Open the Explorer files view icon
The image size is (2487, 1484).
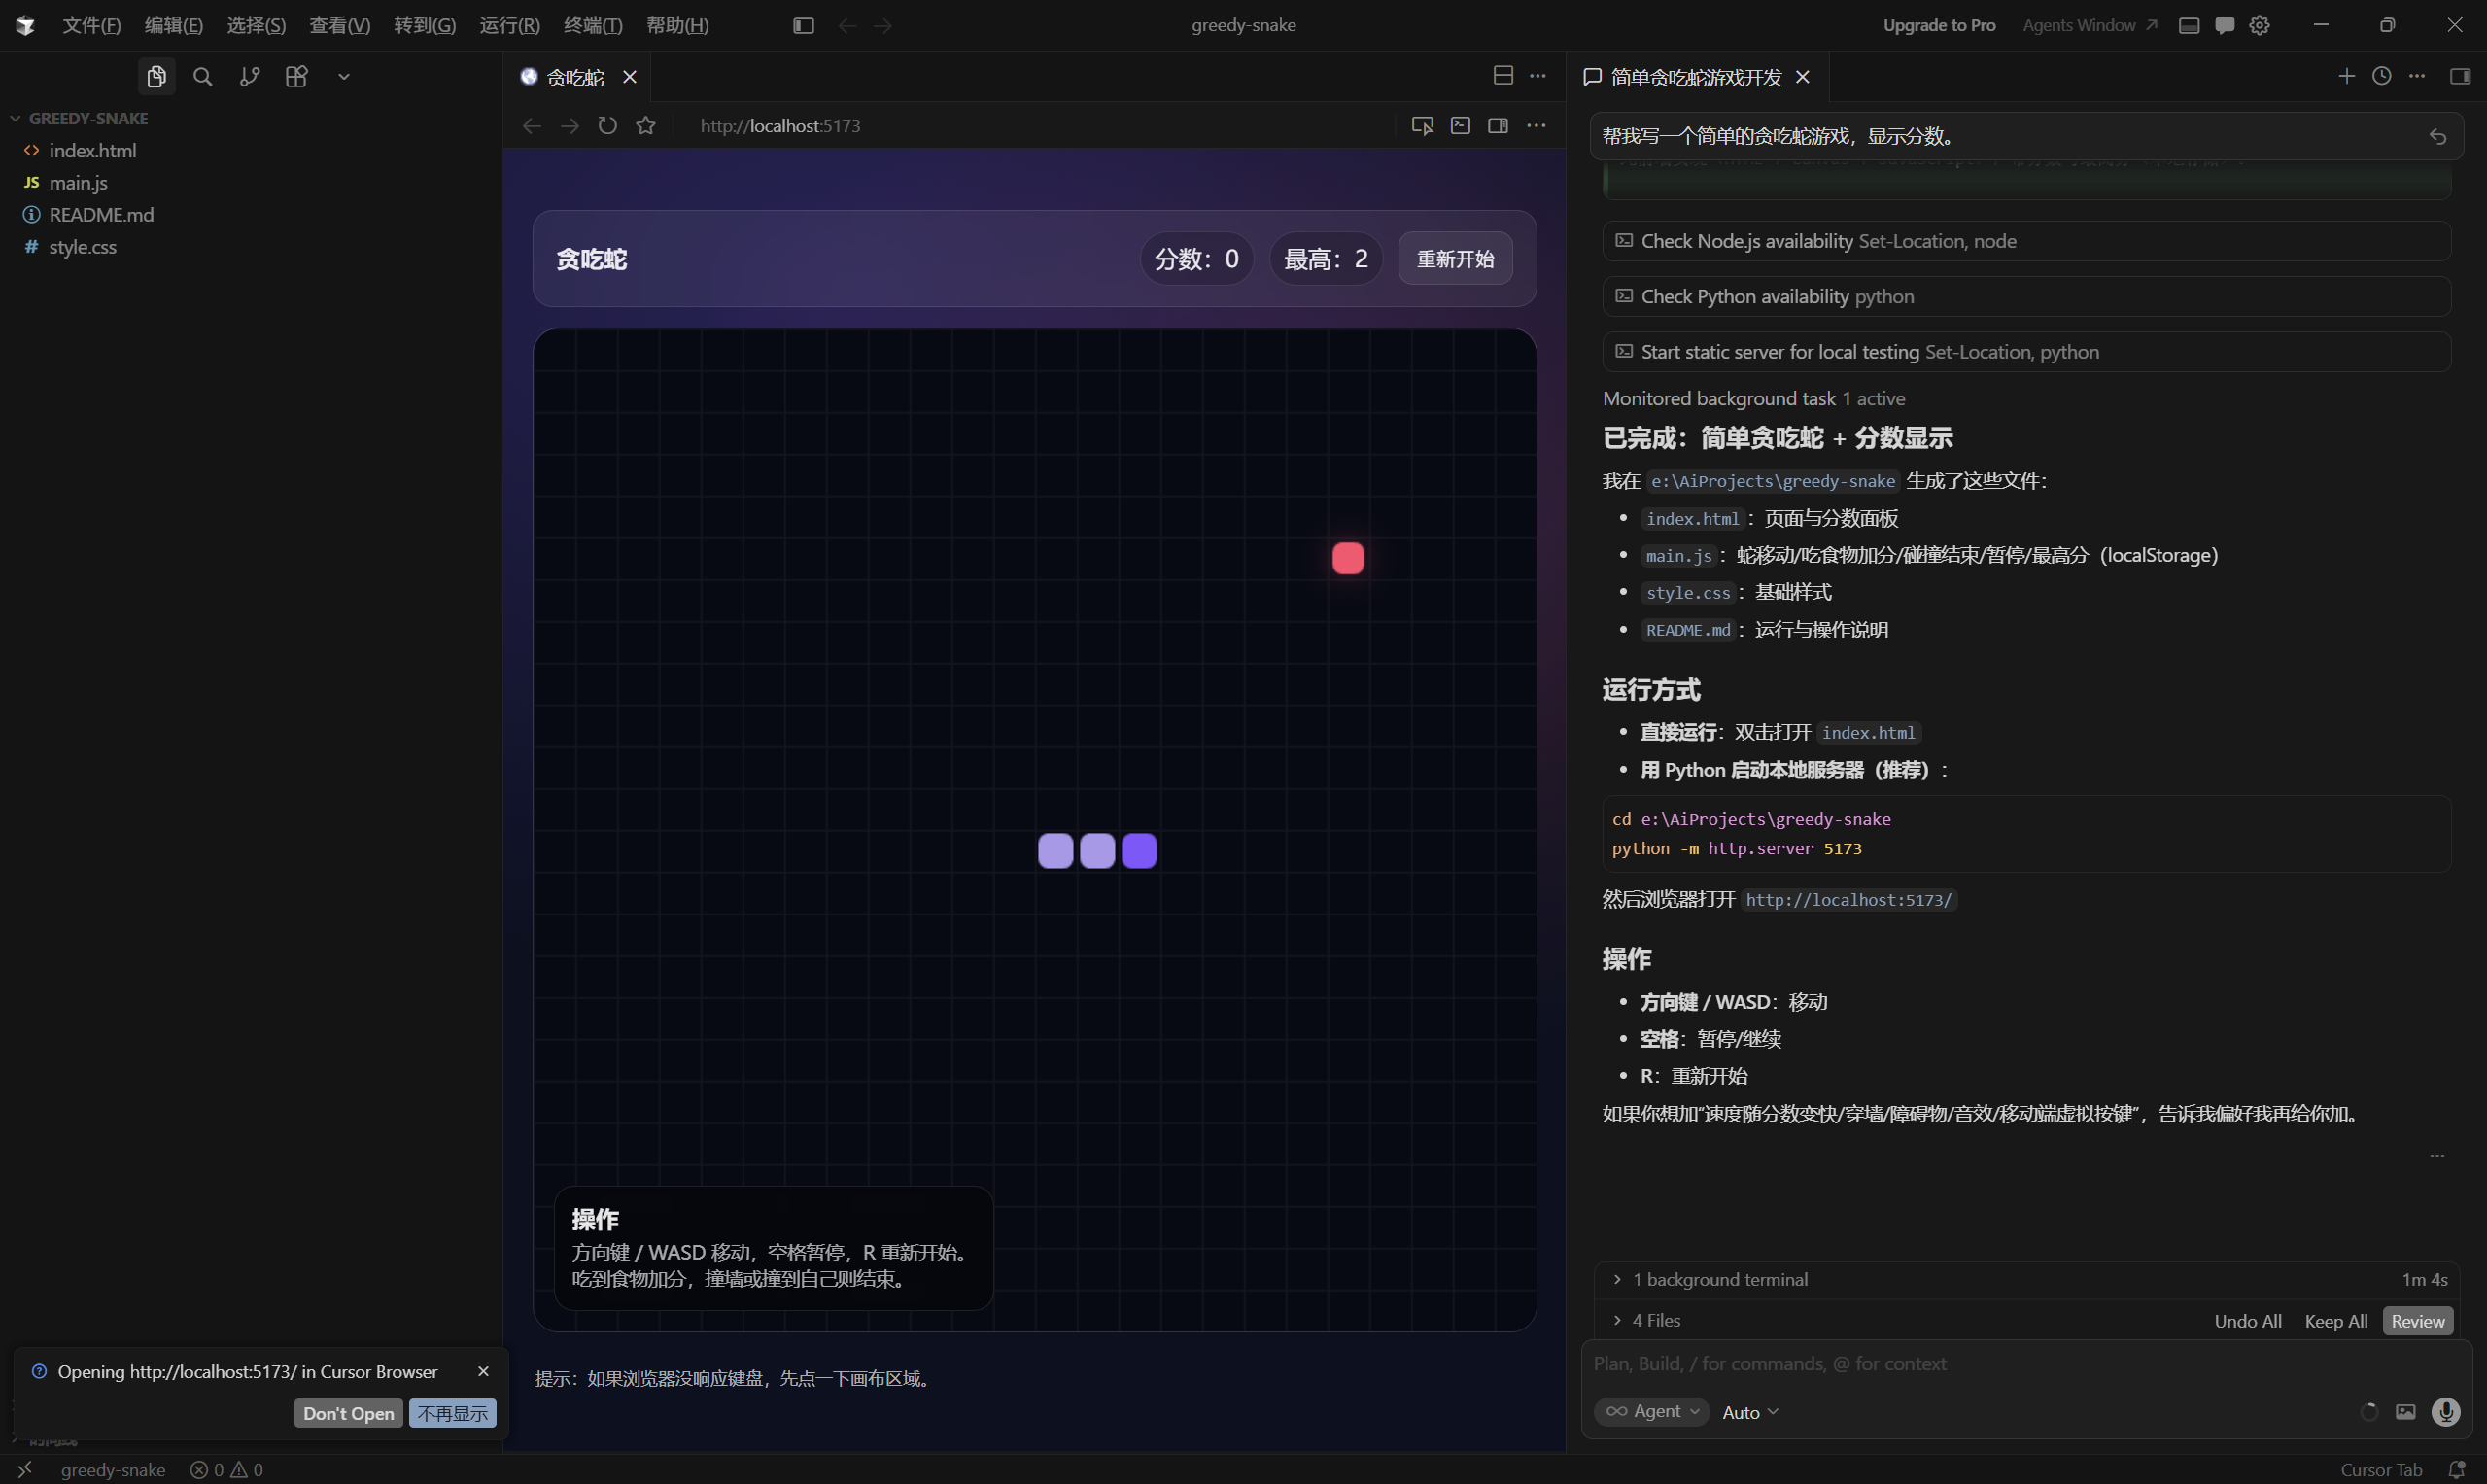[156, 77]
